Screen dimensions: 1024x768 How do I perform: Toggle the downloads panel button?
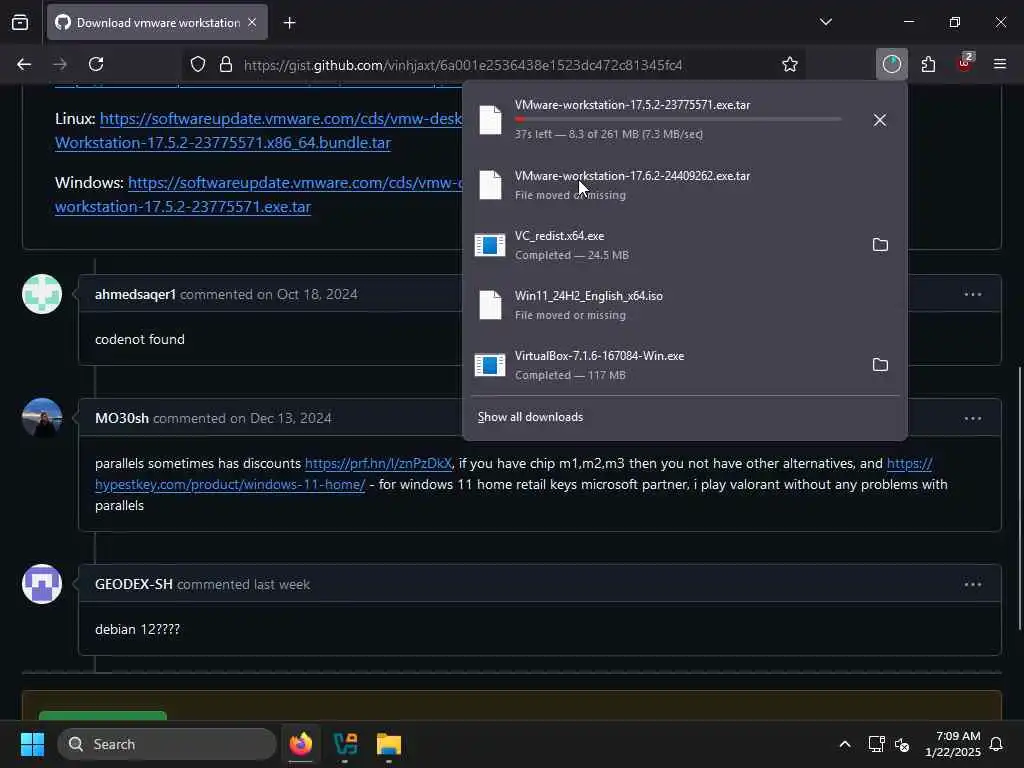(x=891, y=64)
